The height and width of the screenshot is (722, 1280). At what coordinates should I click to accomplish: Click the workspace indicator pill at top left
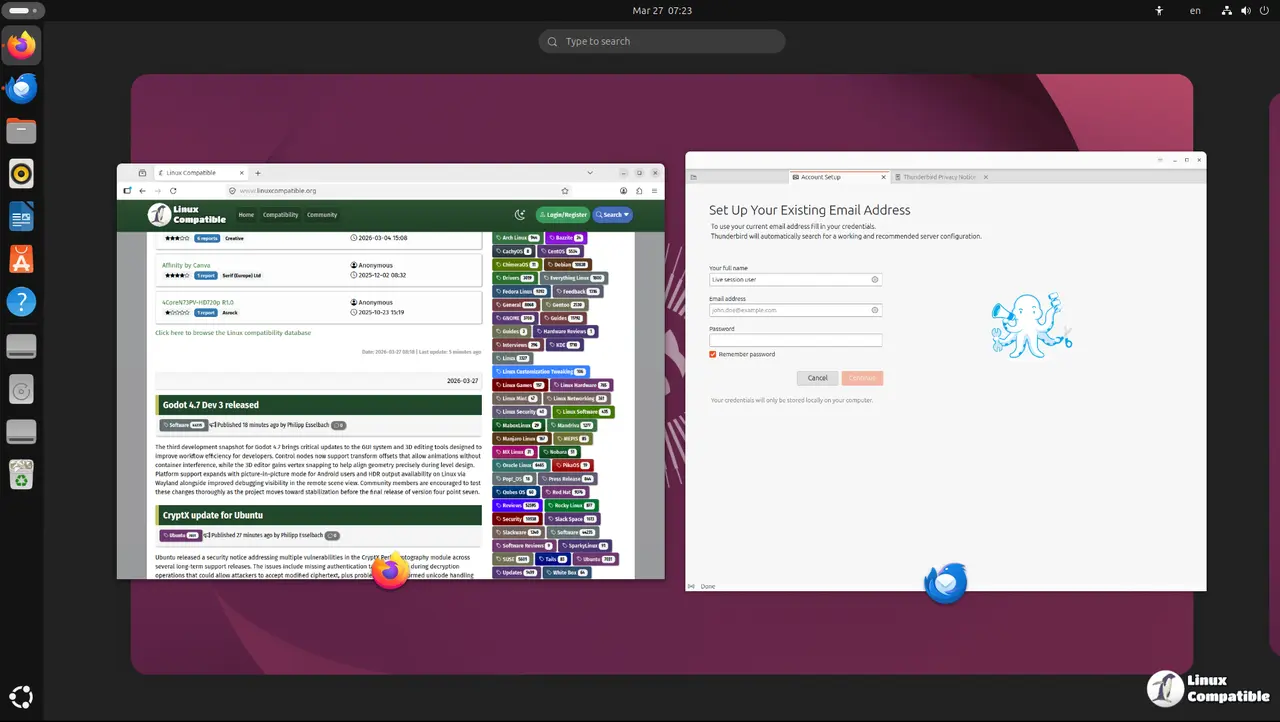tap(22, 10)
